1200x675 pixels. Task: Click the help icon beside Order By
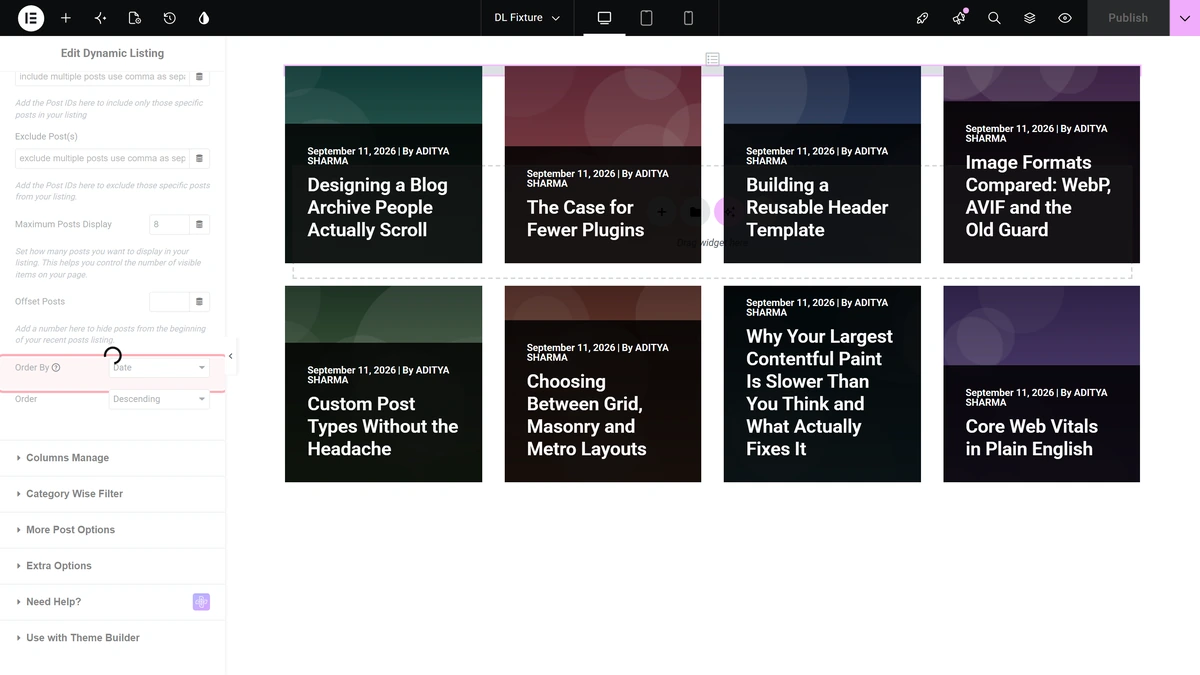tap(56, 368)
